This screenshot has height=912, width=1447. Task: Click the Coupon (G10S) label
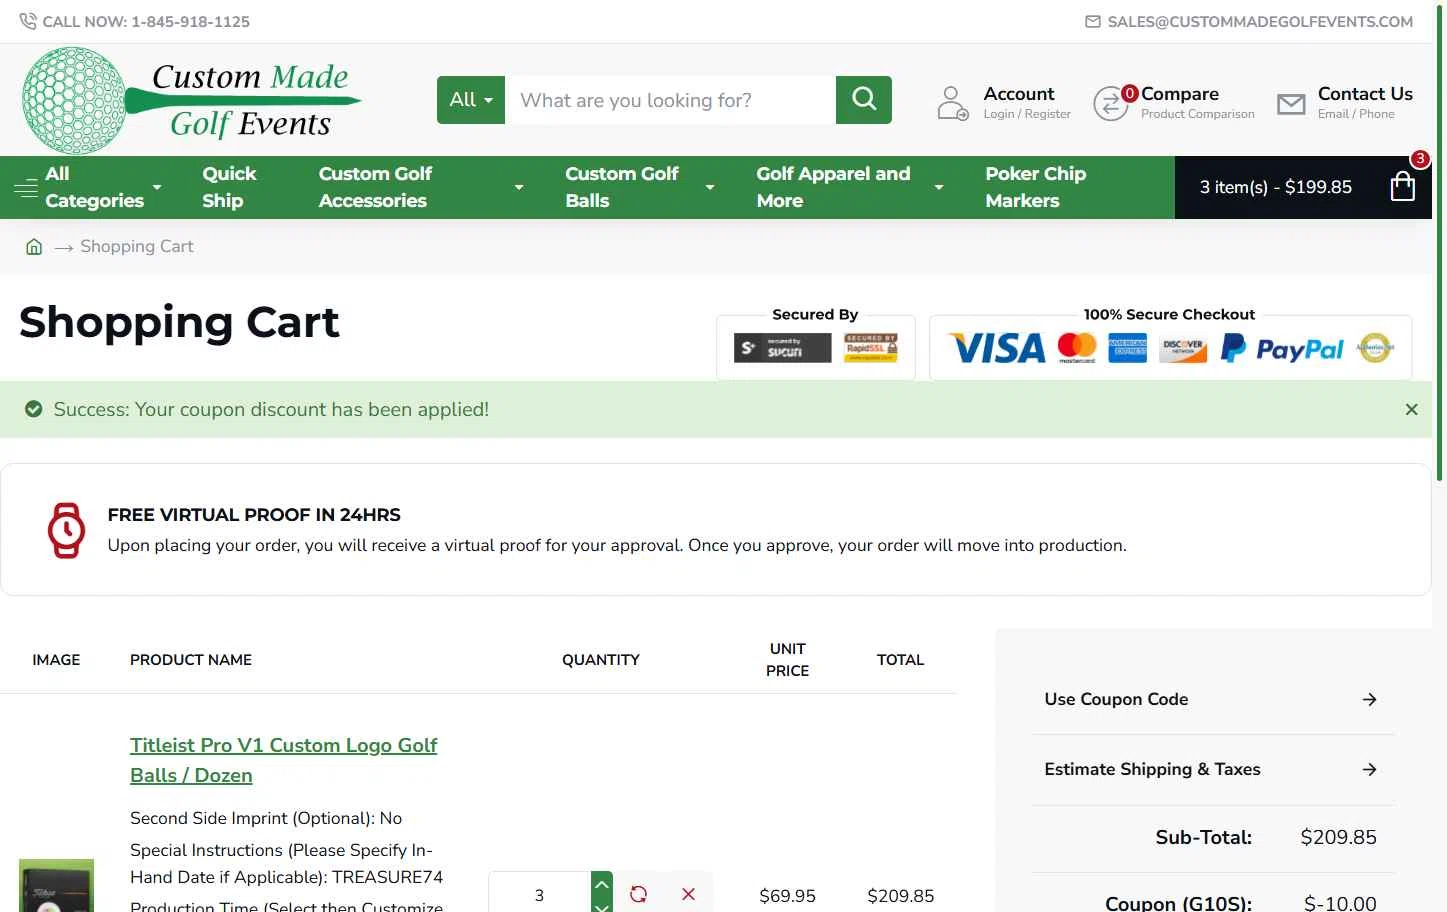[x=1178, y=903]
